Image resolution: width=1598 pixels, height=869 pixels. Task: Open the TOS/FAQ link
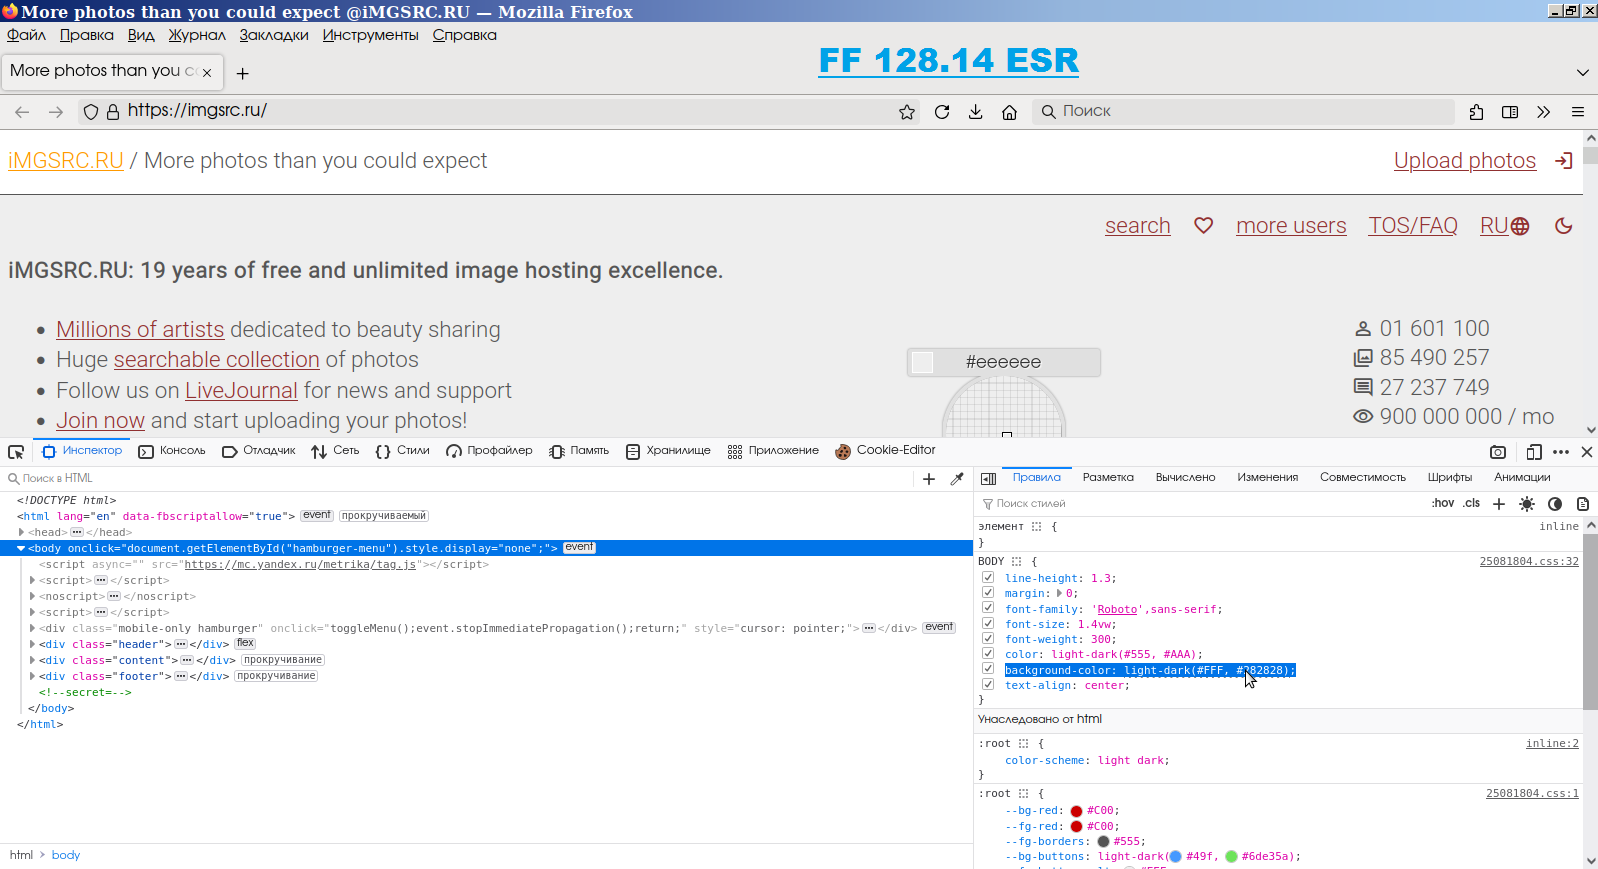click(1413, 226)
